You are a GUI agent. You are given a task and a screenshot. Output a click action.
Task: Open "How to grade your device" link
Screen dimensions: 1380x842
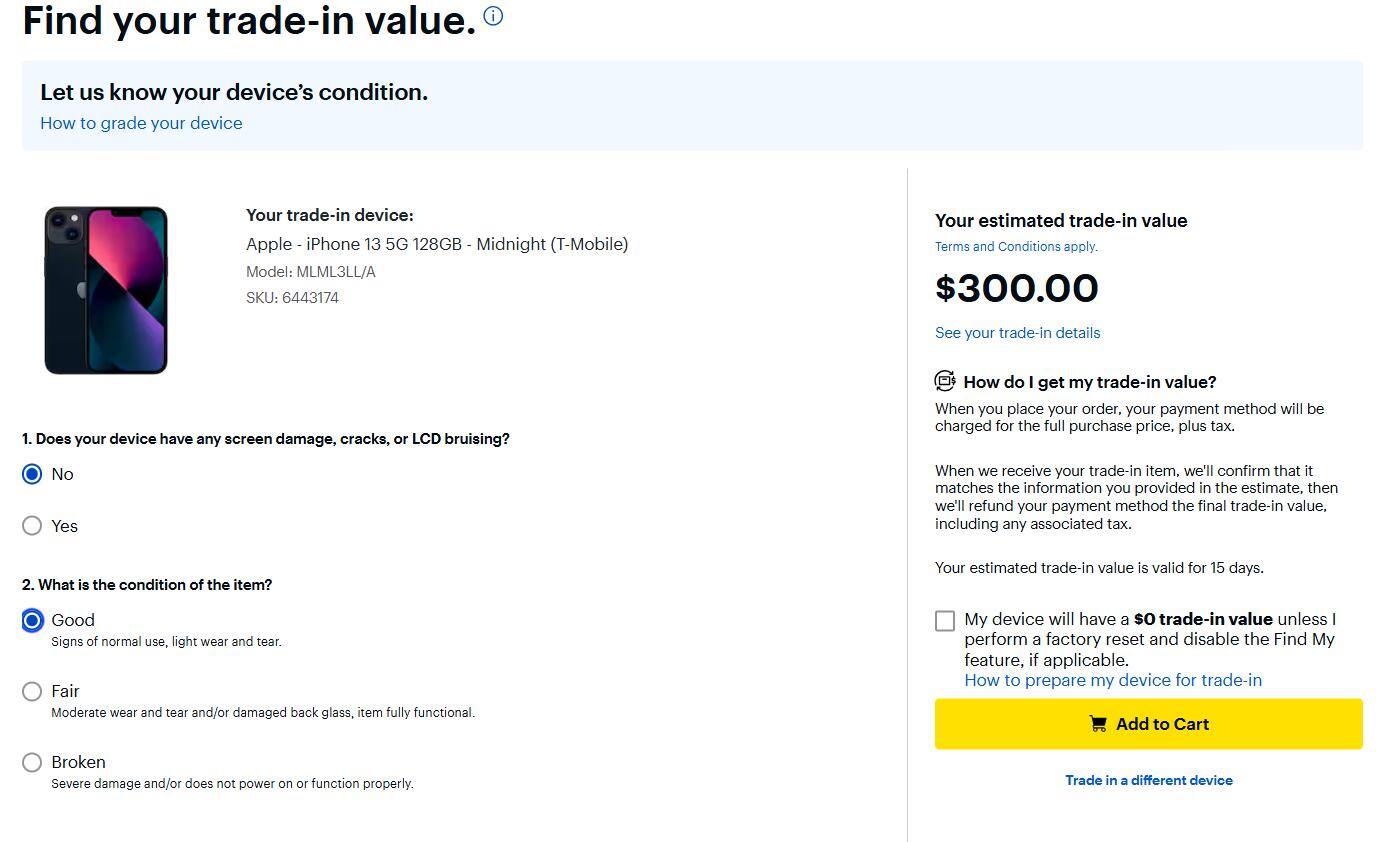click(x=141, y=123)
